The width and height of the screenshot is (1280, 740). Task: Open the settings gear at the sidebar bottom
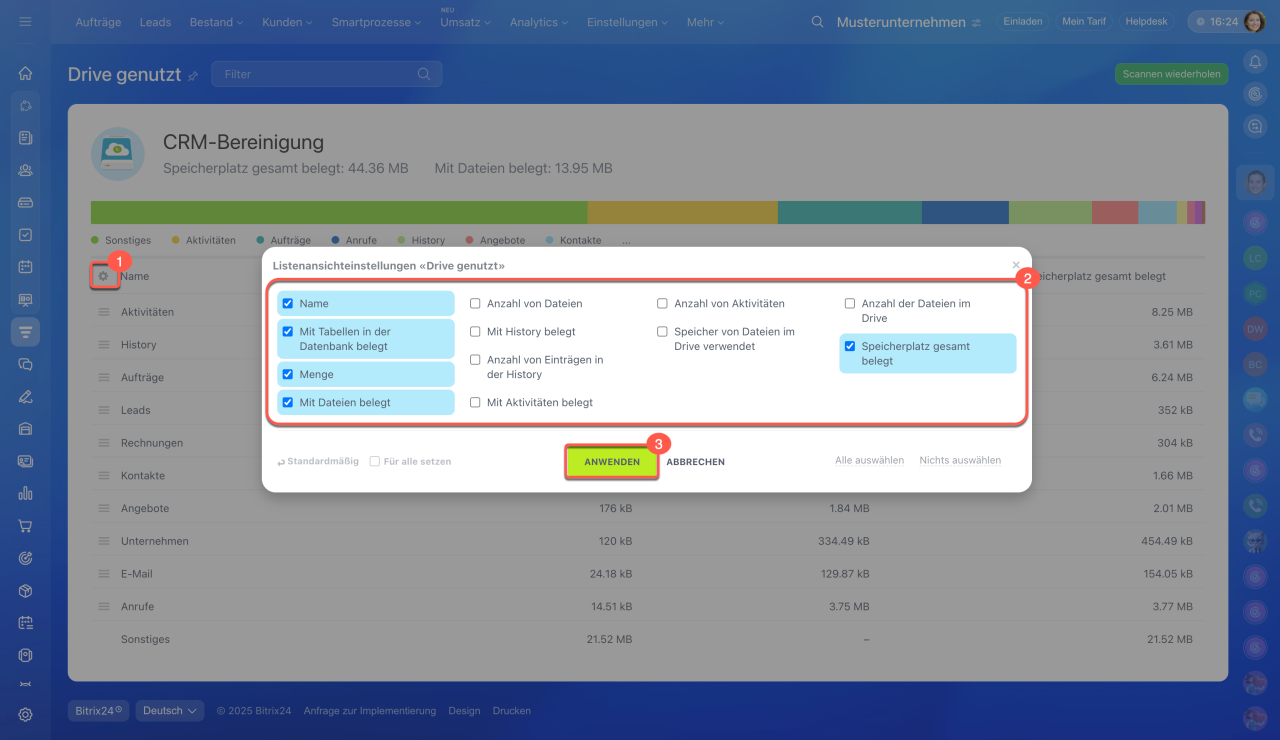pyautogui.click(x=26, y=714)
